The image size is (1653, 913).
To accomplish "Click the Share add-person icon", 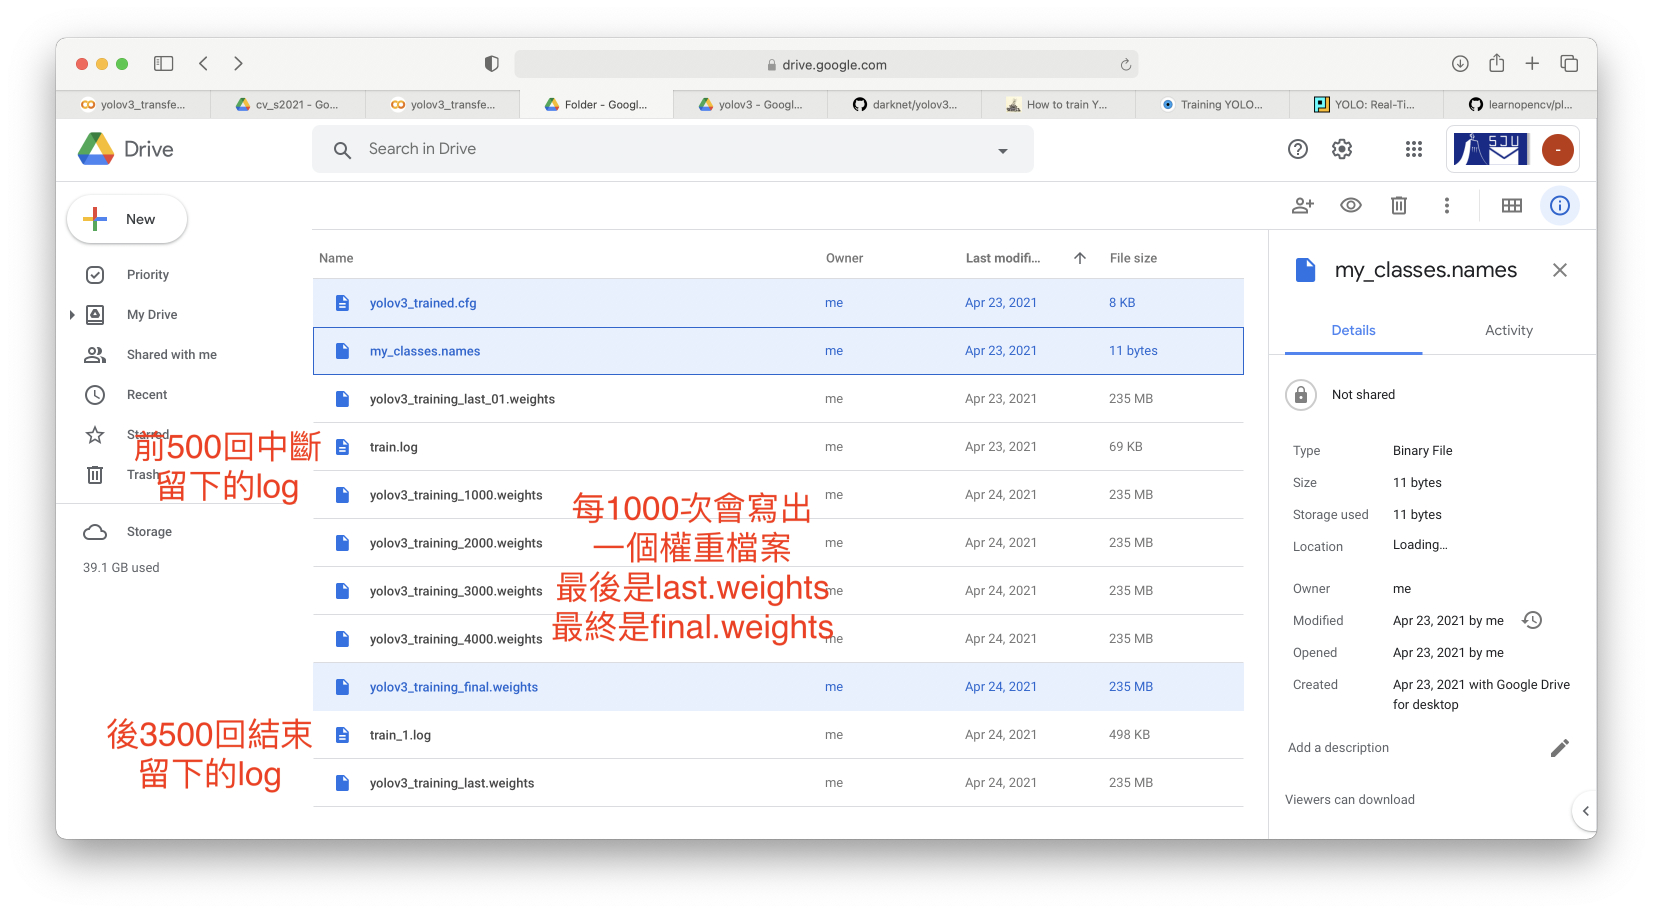I will coord(1303,205).
